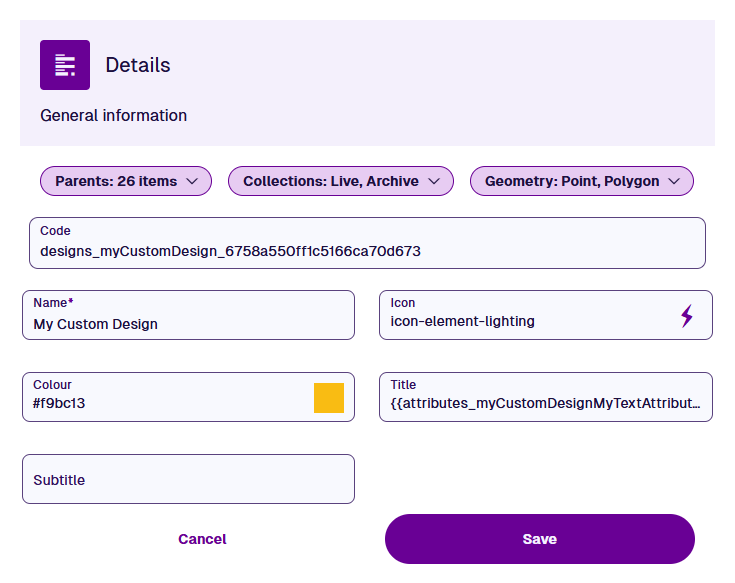Image resolution: width=735 pixels, height=583 pixels.
Task: Click the Name* field label
Action: click(54, 302)
